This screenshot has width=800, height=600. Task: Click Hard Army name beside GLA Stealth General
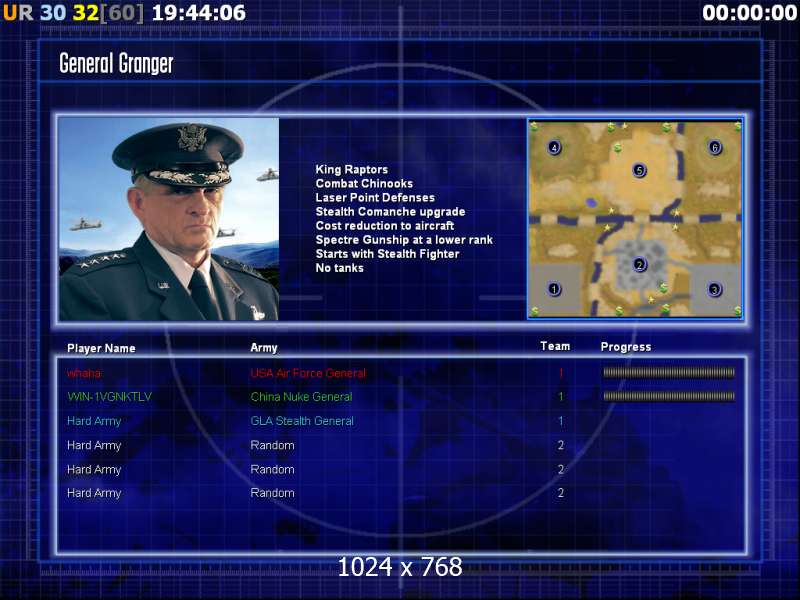(94, 421)
